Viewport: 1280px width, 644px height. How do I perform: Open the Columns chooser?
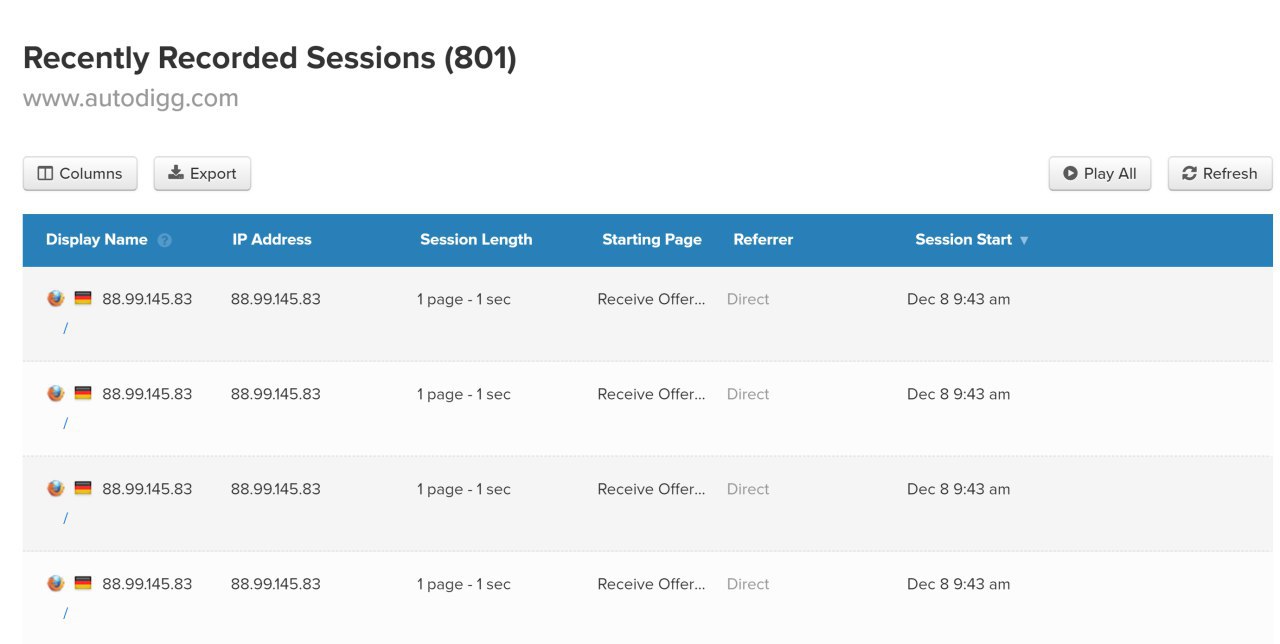click(80, 173)
